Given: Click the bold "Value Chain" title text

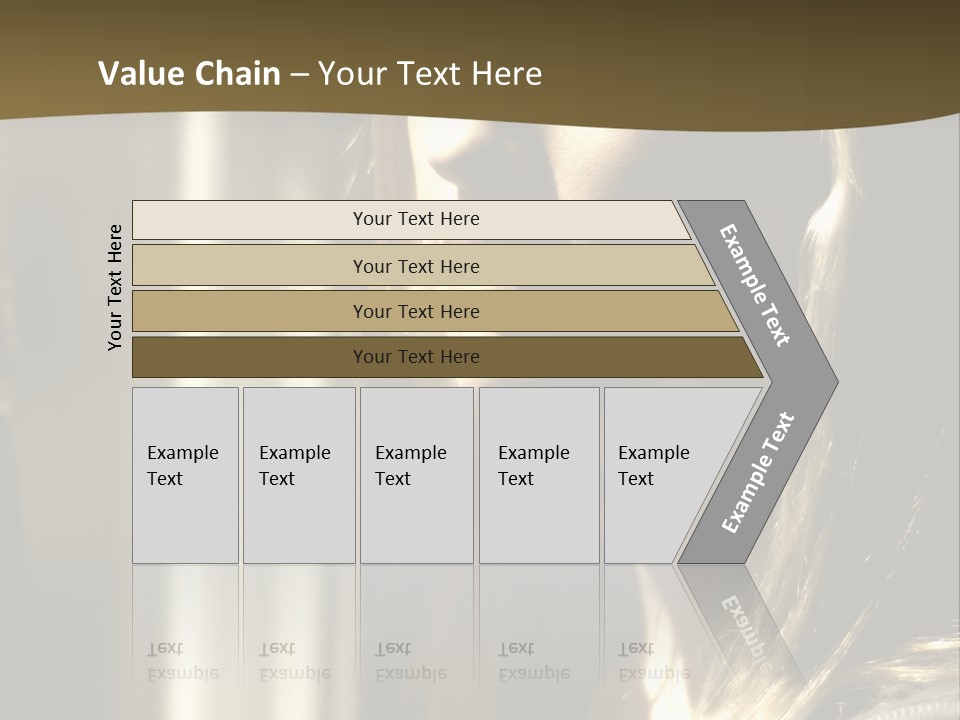Looking at the screenshot, I should click(x=189, y=74).
